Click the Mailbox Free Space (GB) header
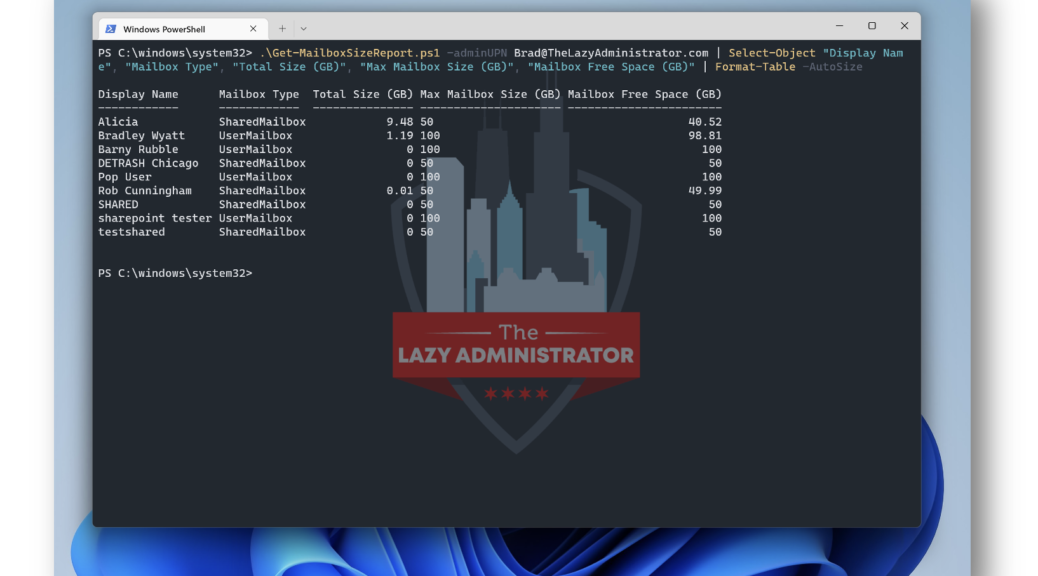1038x576 pixels. point(644,94)
